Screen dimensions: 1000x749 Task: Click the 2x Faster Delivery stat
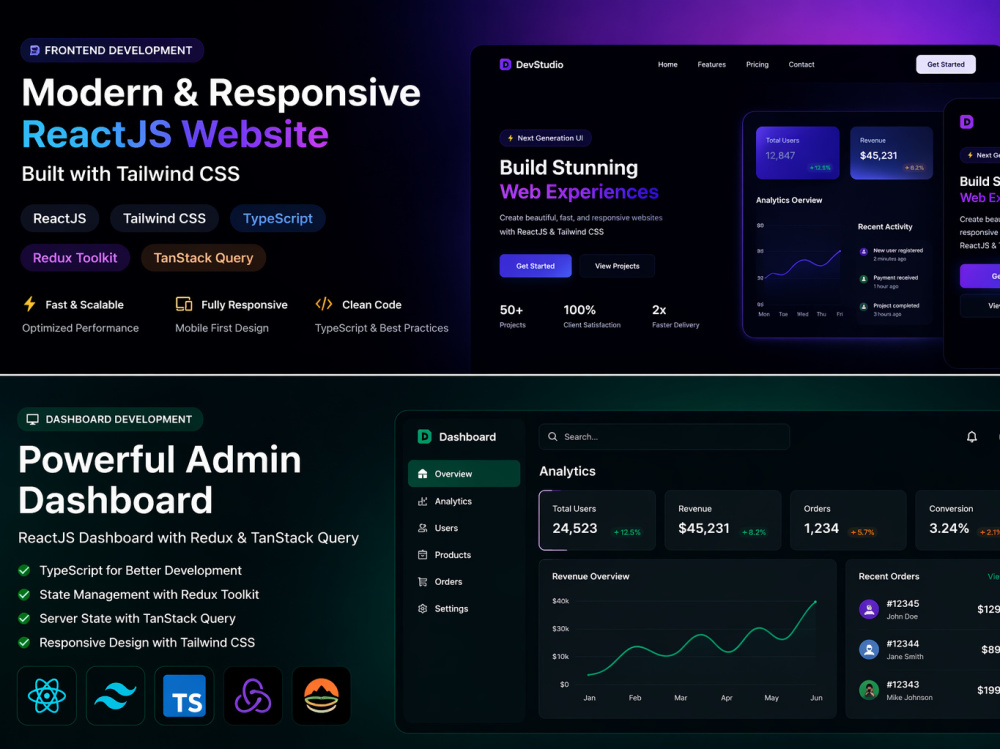tap(675, 316)
